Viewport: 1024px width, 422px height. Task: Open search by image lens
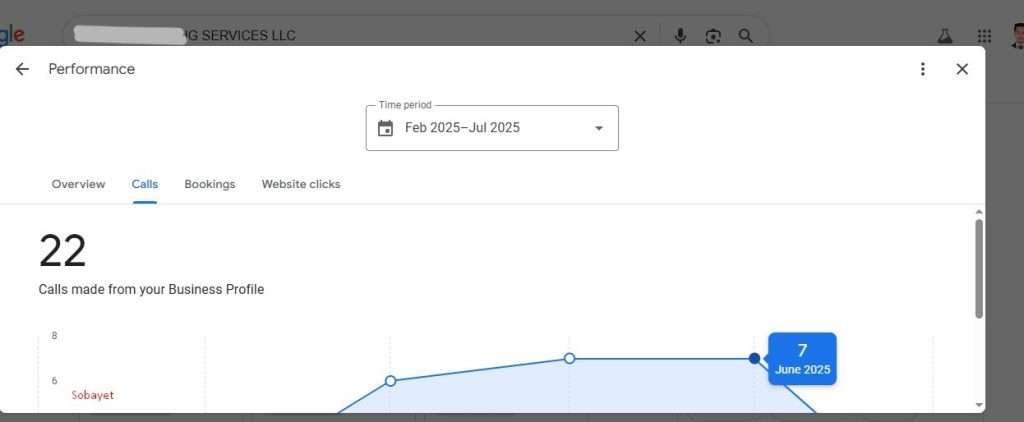pos(713,36)
